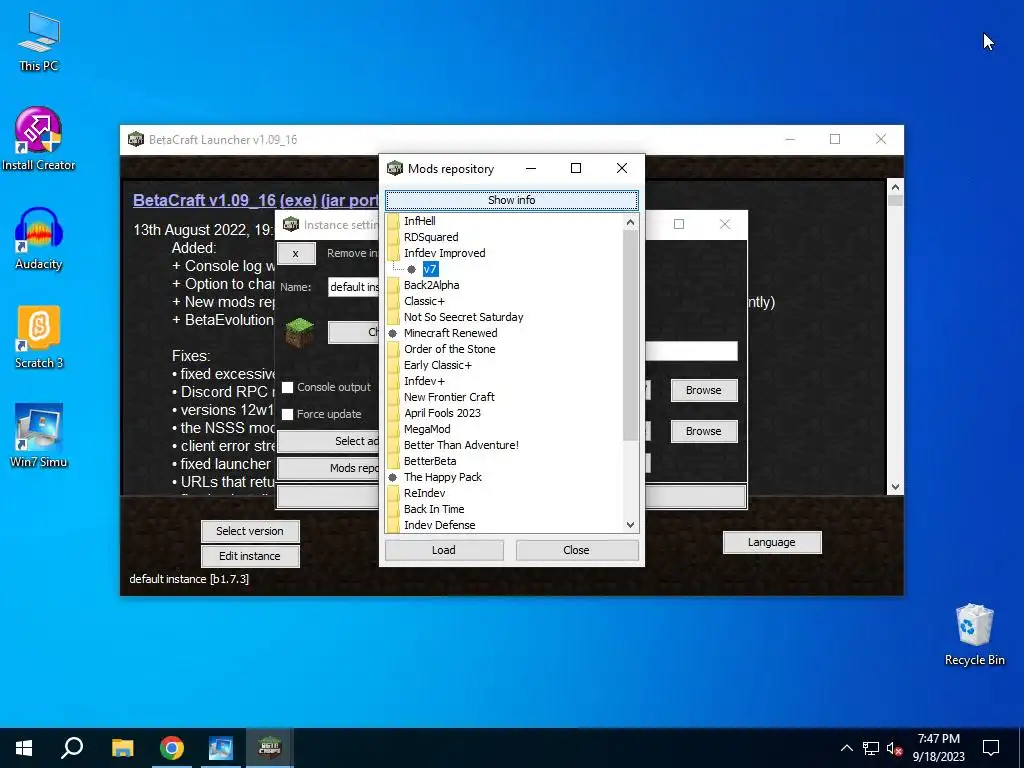Click the Select version button

(250, 531)
